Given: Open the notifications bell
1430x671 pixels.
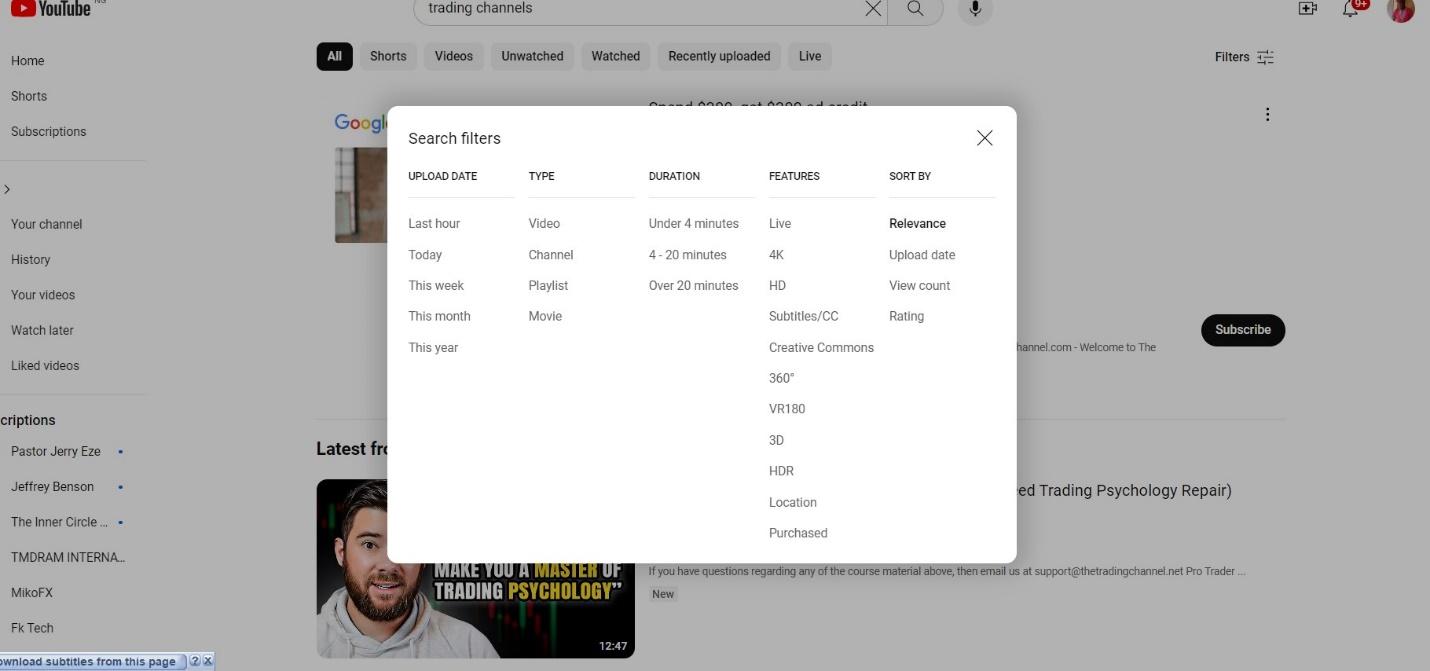Looking at the screenshot, I should (x=1350, y=8).
